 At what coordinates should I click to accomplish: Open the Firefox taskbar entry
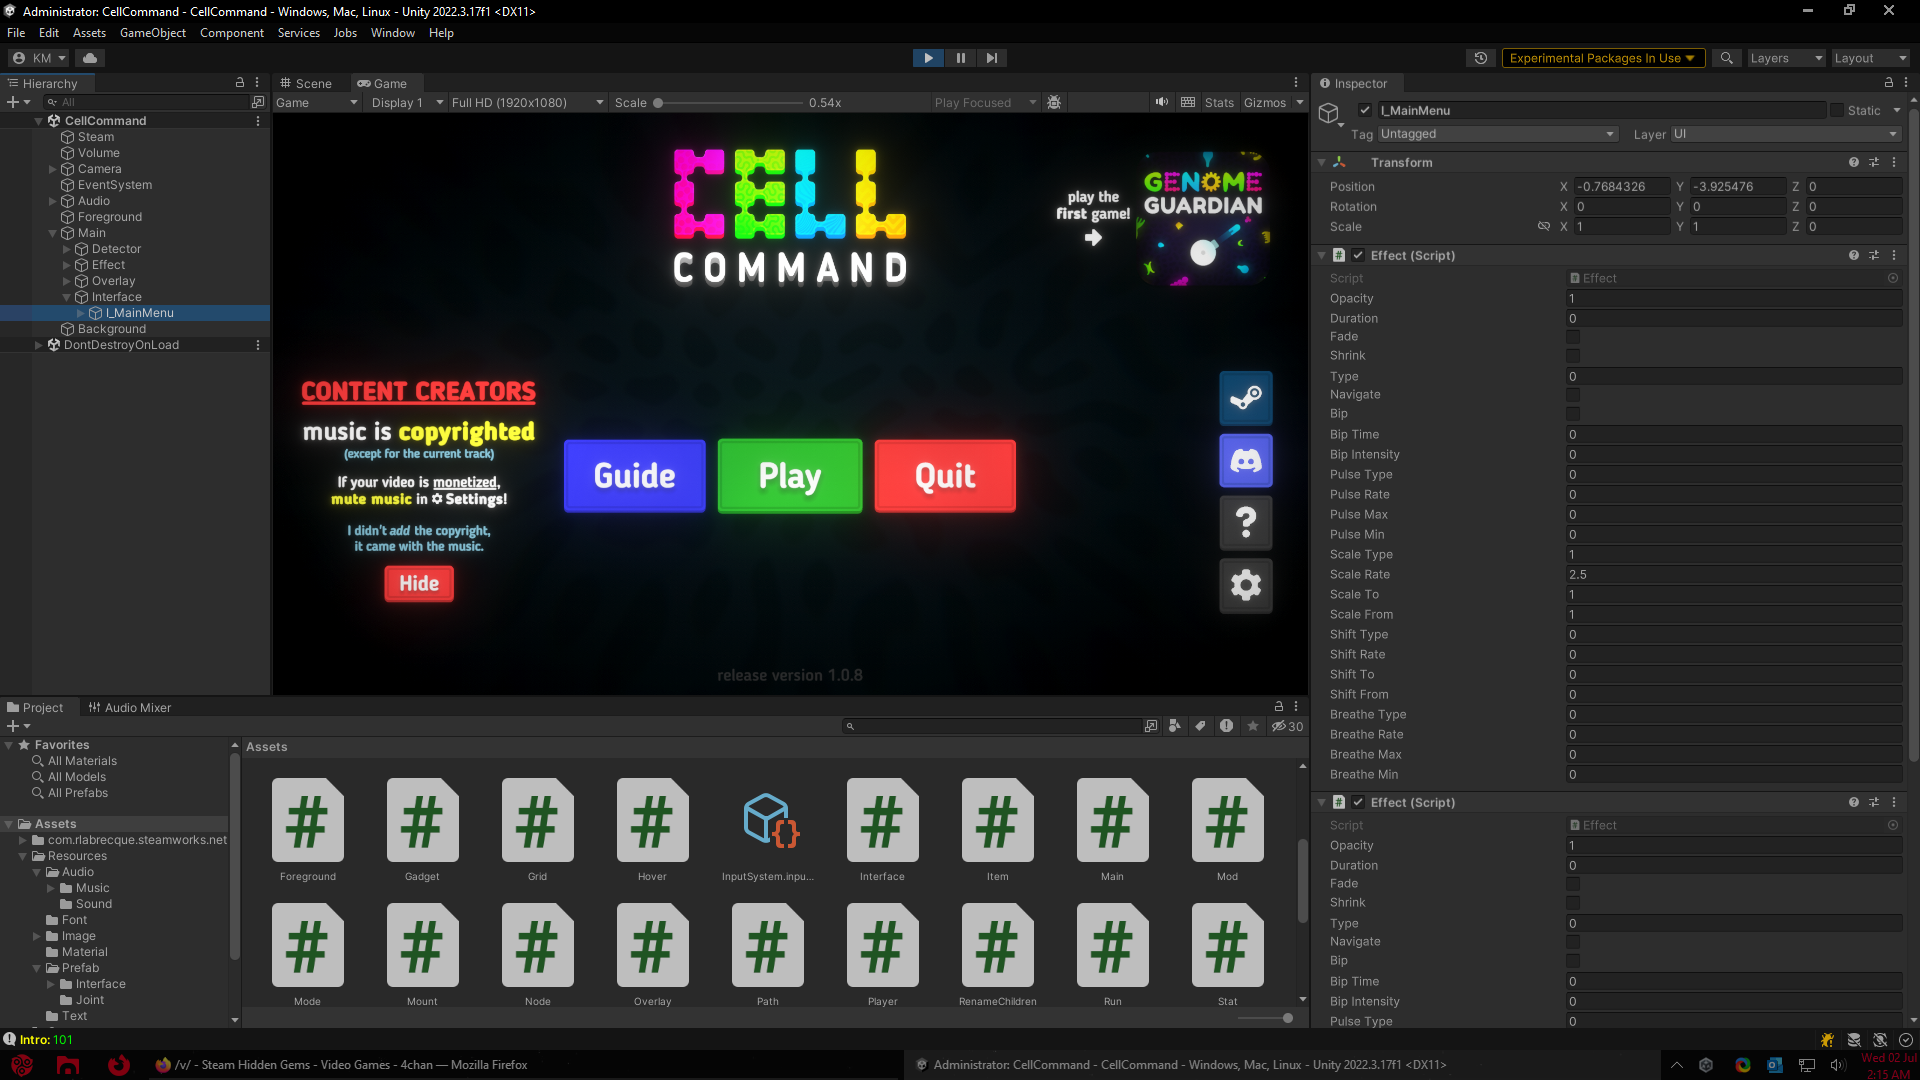point(342,1065)
